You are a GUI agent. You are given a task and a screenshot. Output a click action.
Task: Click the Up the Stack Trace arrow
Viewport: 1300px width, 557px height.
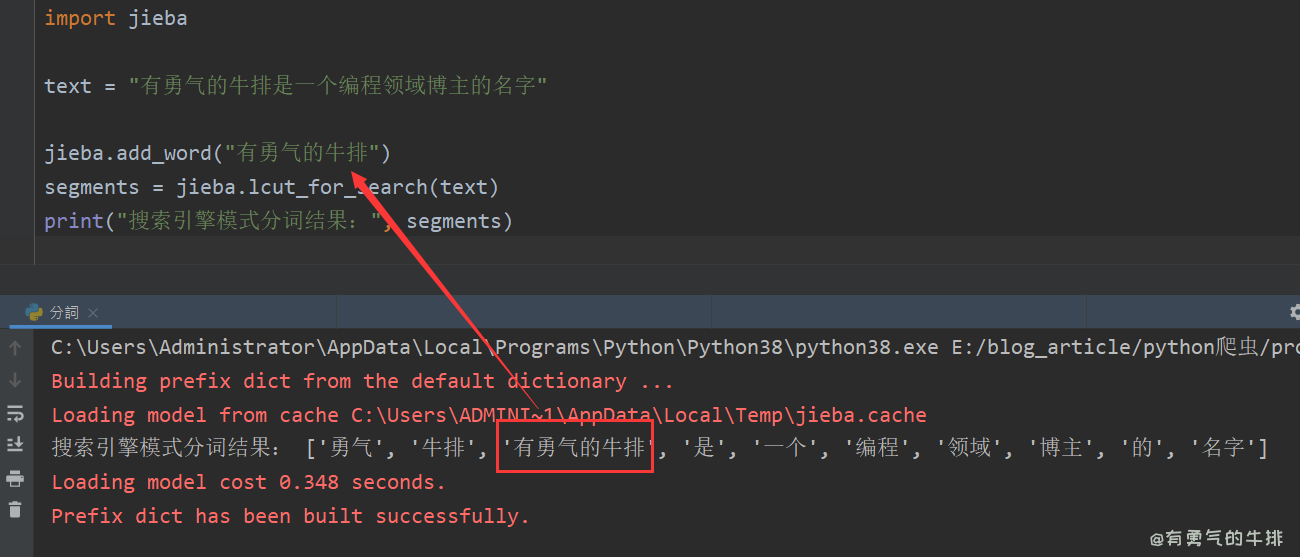(x=15, y=348)
